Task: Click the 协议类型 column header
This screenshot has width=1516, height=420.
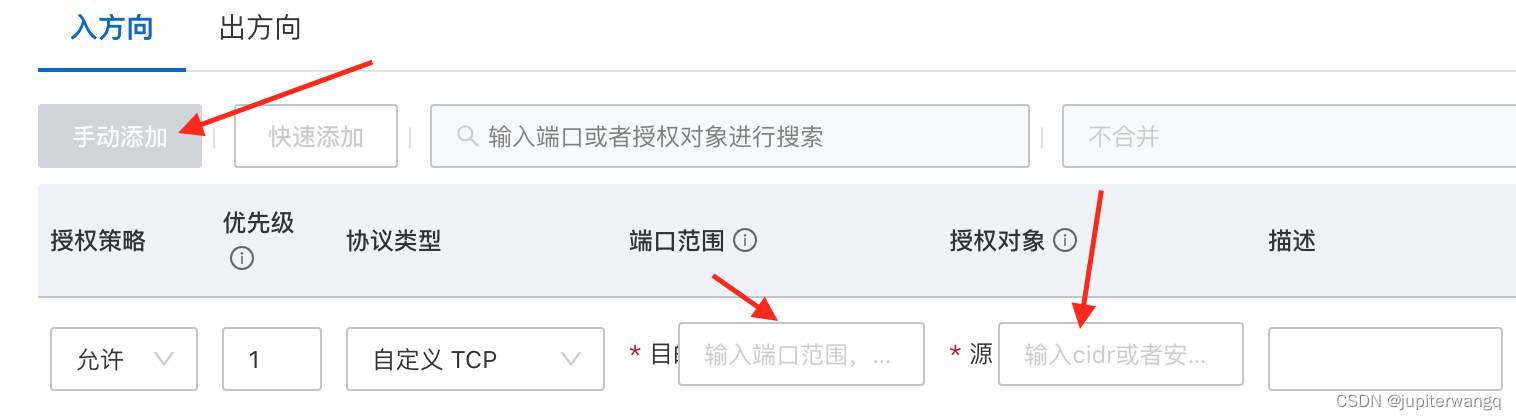Action: pos(393,240)
